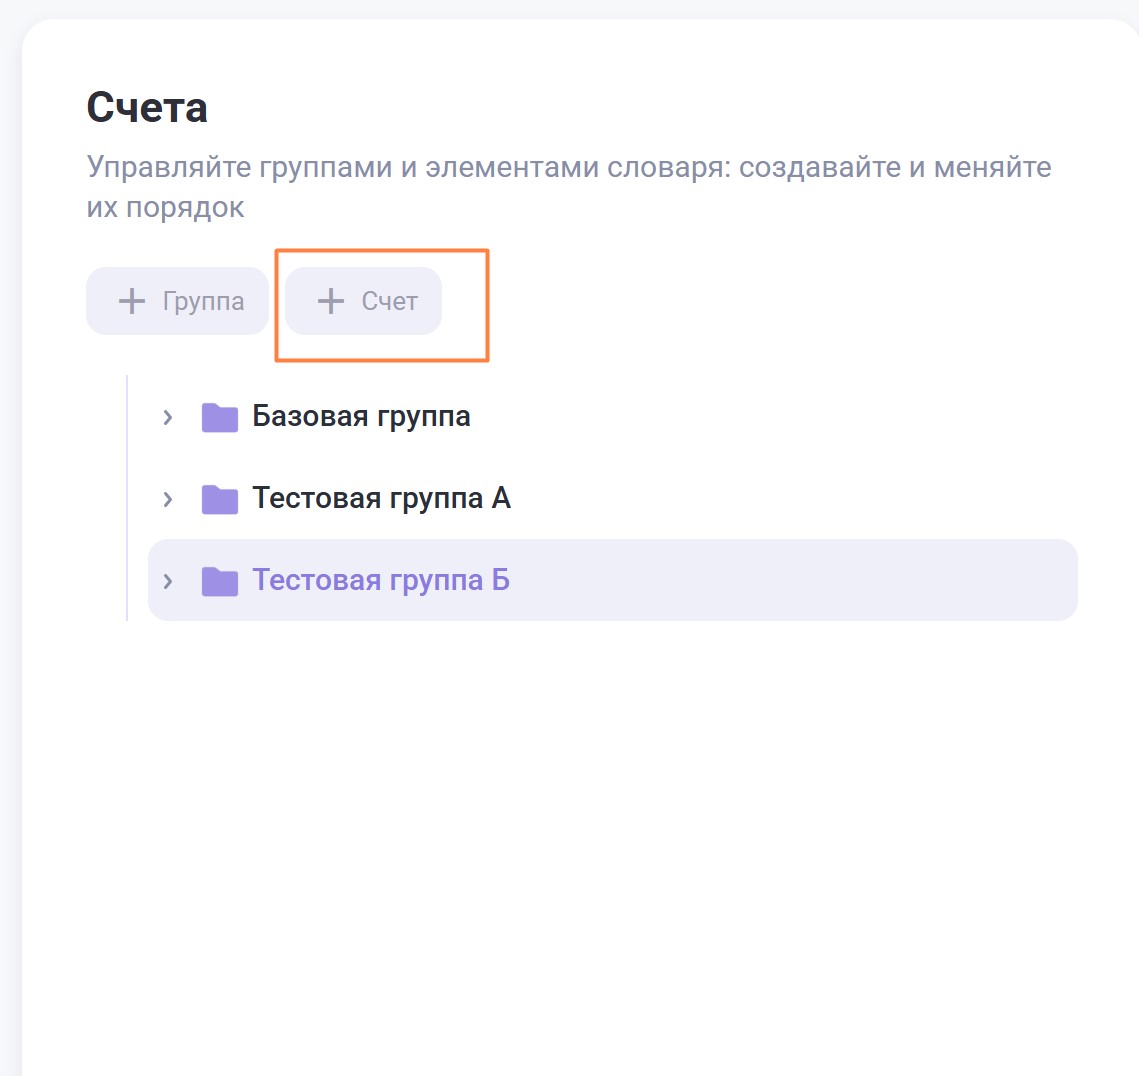Screen dimensions: 1139x1076
Task: Click the purple folder icon of Тестовая группа Б
Action: tap(220, 581)
